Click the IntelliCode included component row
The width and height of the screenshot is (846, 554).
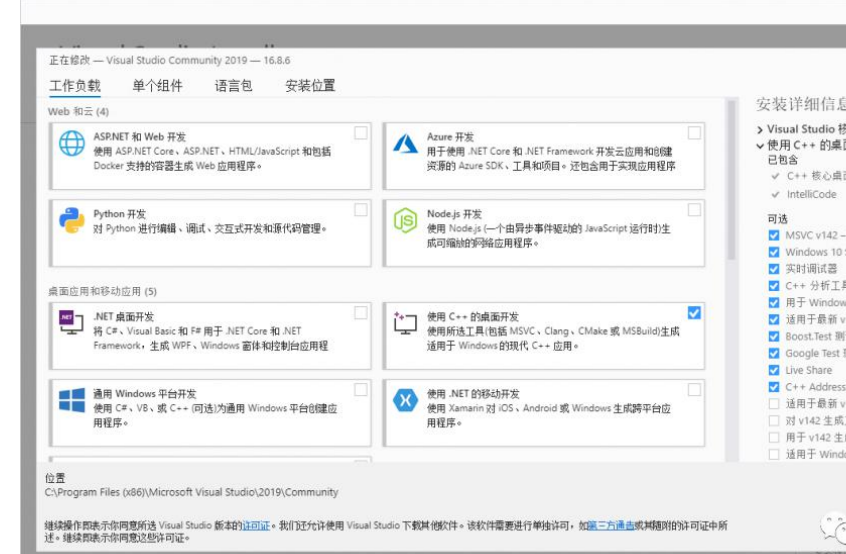pos(804,194)
